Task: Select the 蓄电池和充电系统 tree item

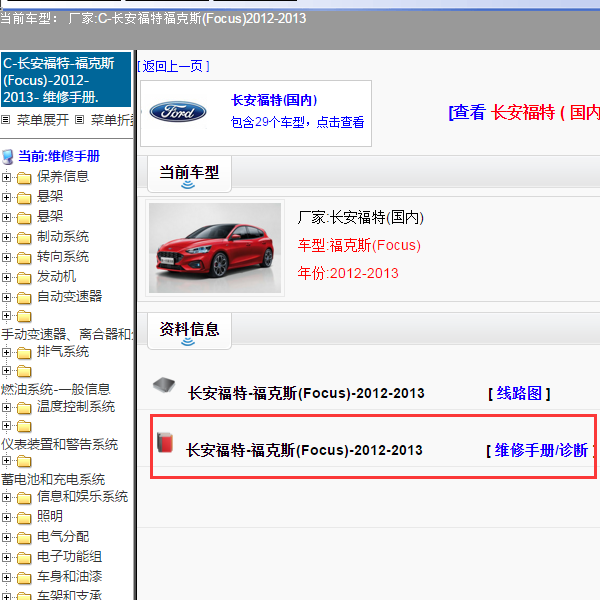Action: point(53,479)
